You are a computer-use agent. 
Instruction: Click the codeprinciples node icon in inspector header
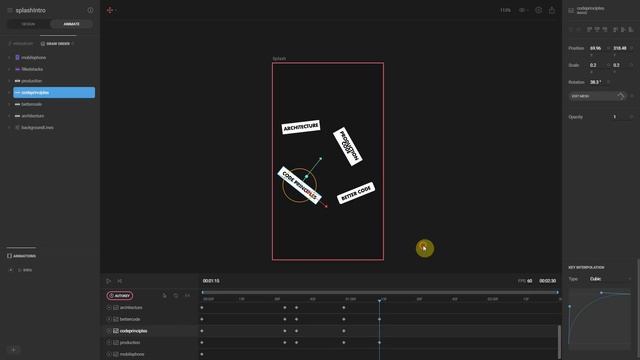click(x=571, y=10)
